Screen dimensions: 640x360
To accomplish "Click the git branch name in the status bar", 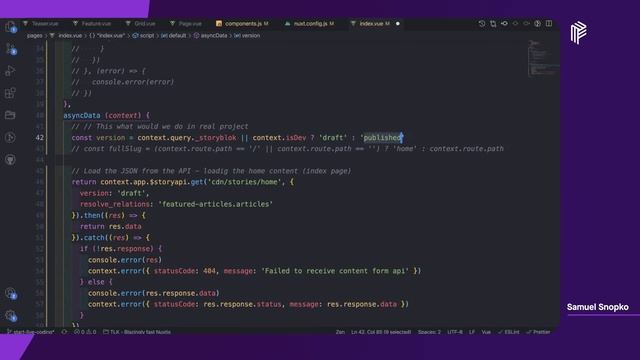I will (x=31, y=332).
